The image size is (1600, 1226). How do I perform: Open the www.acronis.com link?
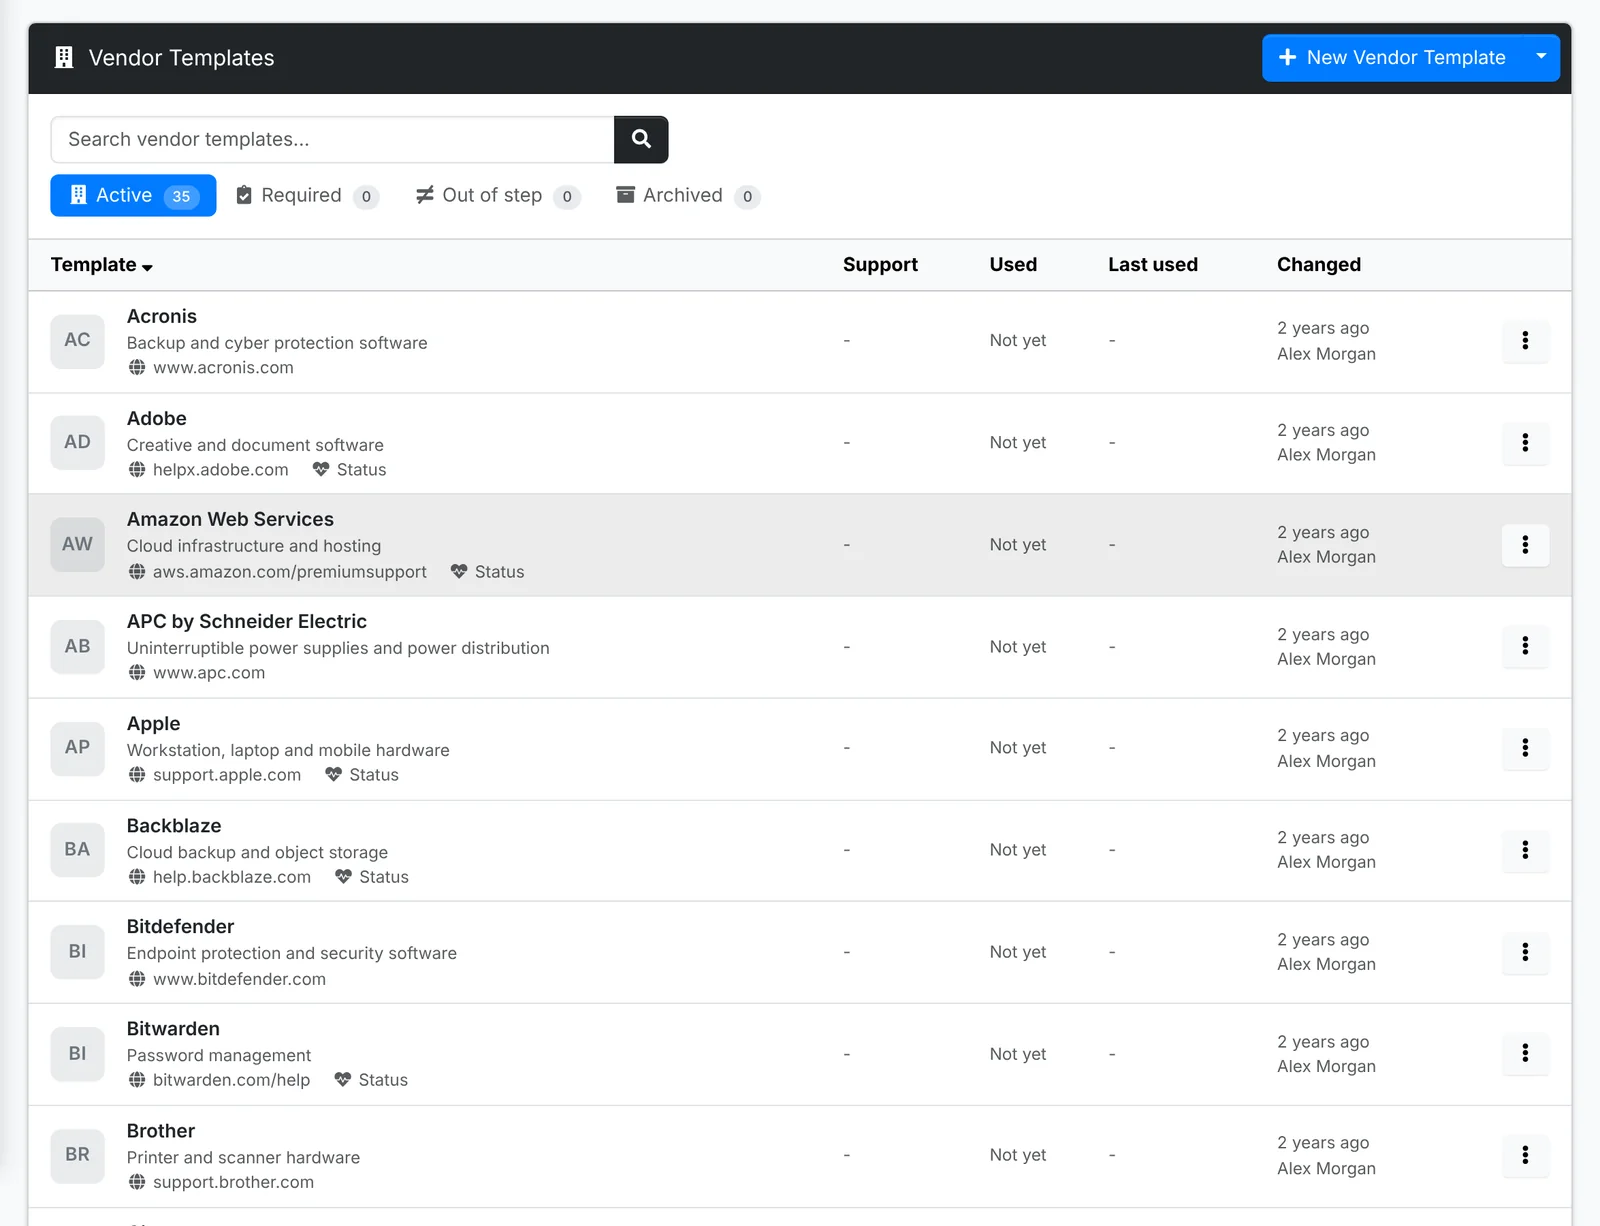pyautogui.click(x=211, y=368)
